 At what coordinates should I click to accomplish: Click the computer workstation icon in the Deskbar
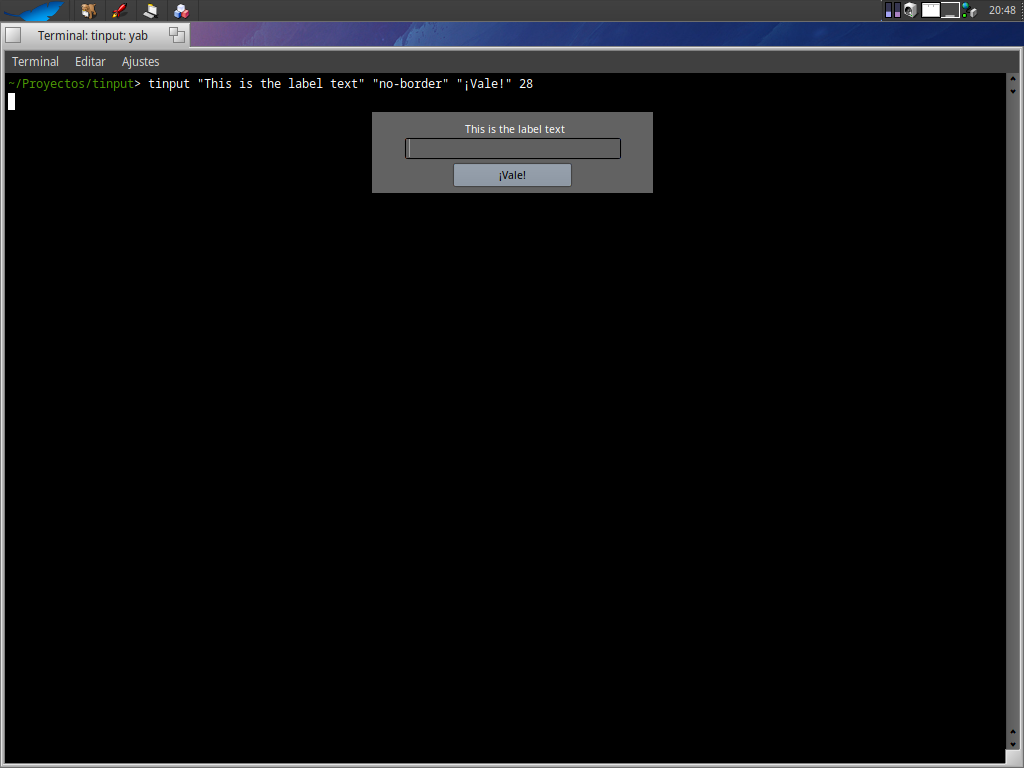pos(150,11)
